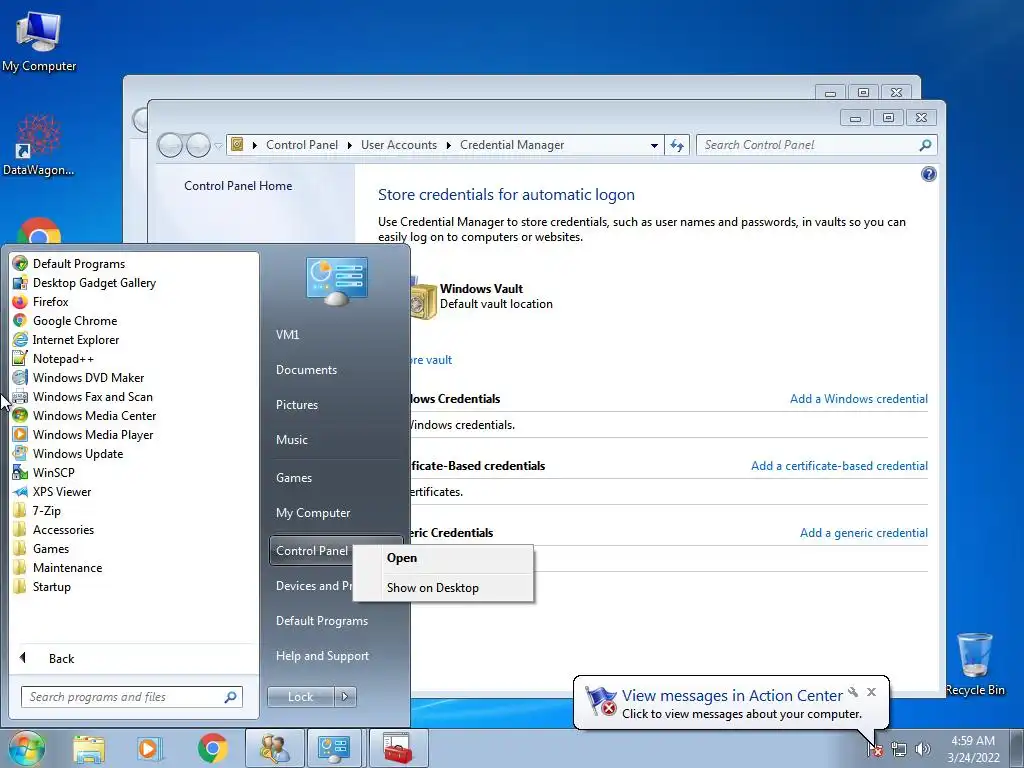Open Music from the Start menu
This screenshot has width=1024, height=768.
click(x=291, y=440)
